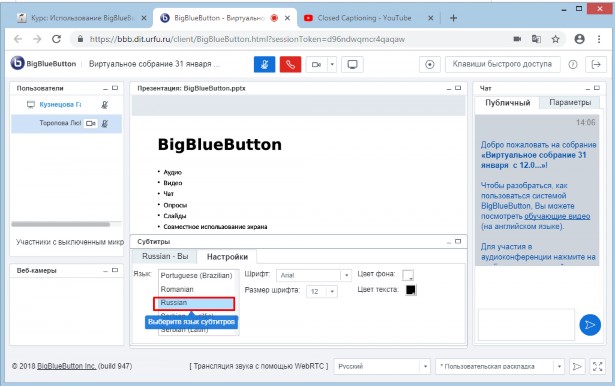This screenshot has width=615, height=386.
Task: View Торопова's webcam icon
Action: click(91, 124)
